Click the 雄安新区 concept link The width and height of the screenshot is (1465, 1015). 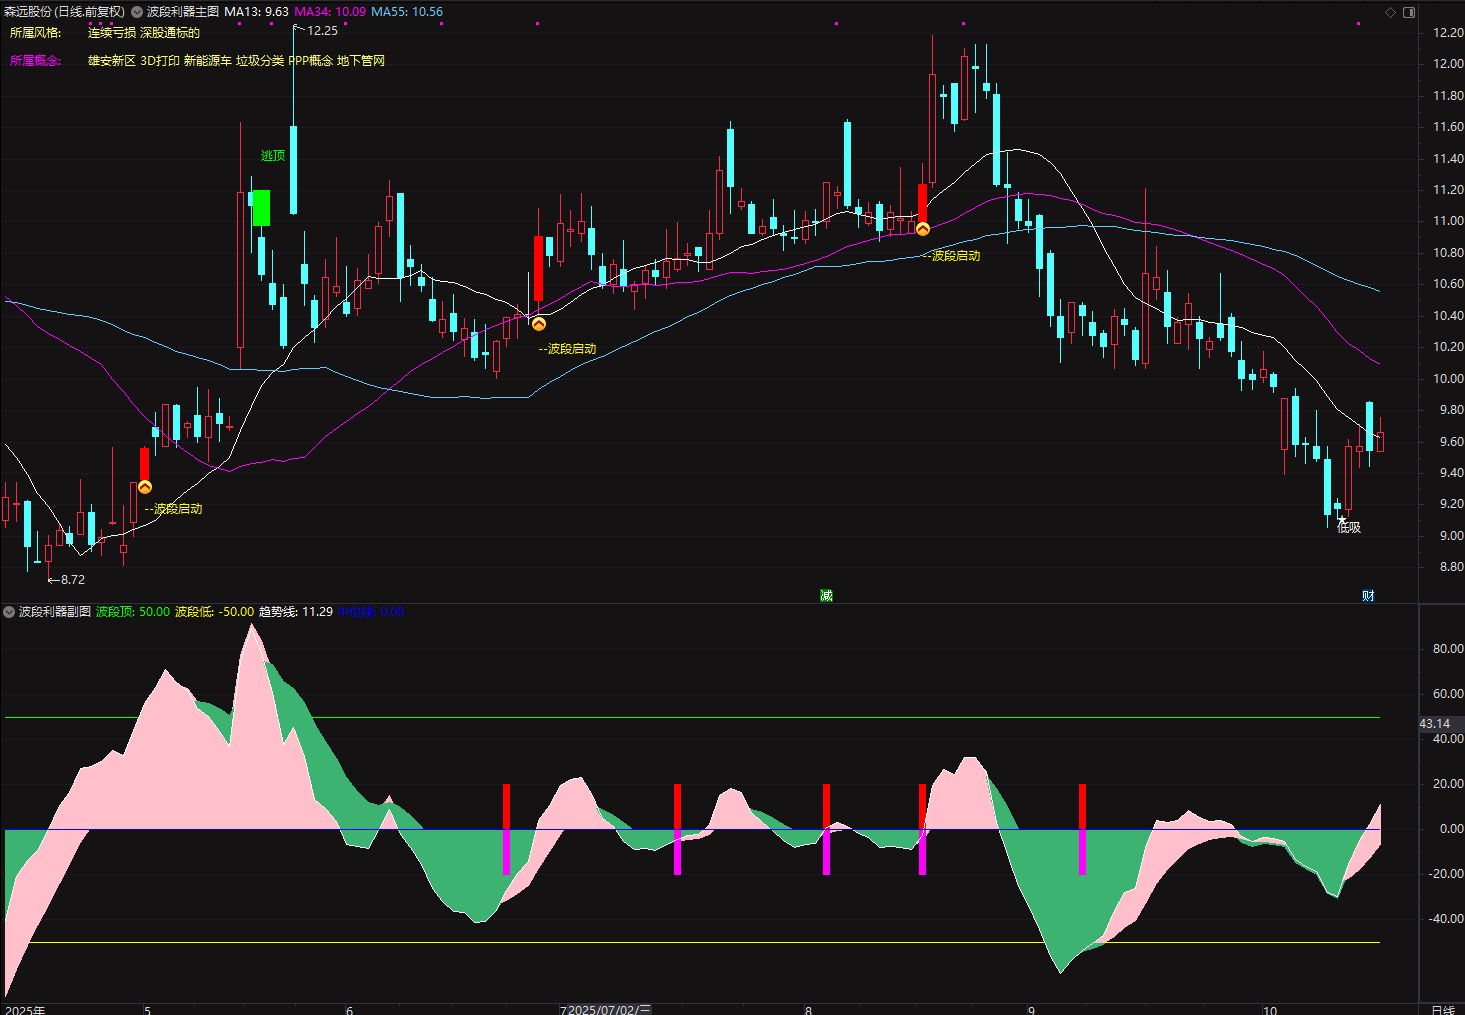point(111,61)
